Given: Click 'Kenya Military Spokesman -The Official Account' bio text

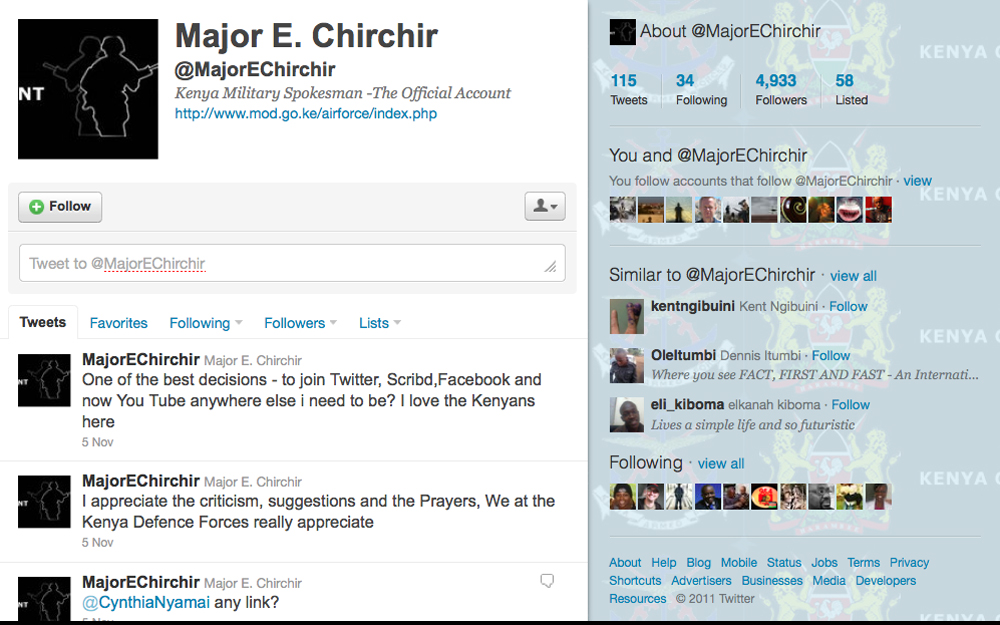Looking at the screenshot, I should pos(342,93).
